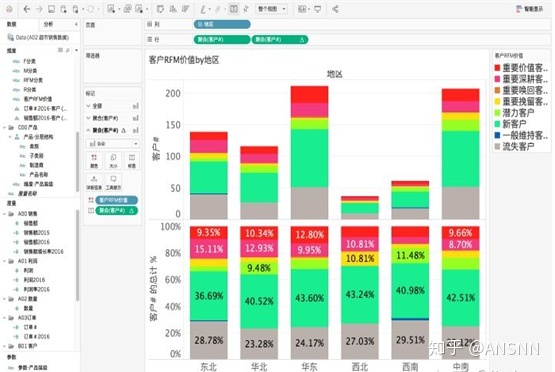Click the add new data source icon

point(63,9)
